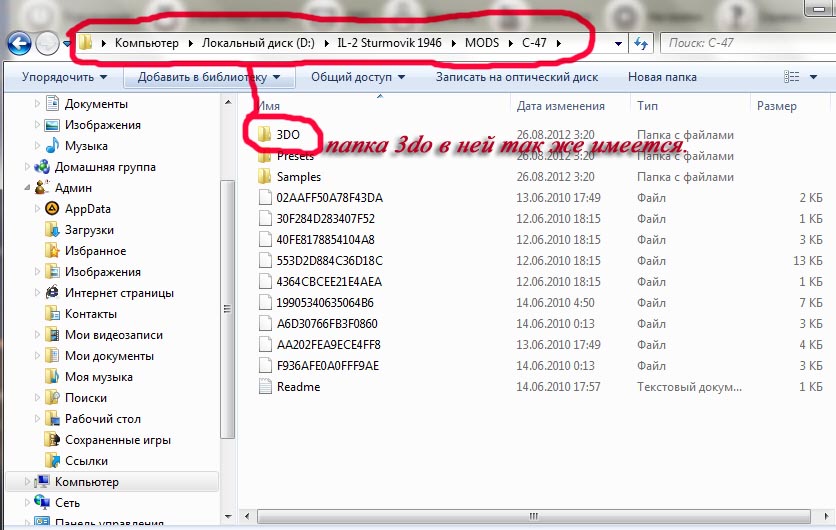Open Рабочий стол in sidebar
The width and height of the screenshot is (836, 530).
click(102, 419)
